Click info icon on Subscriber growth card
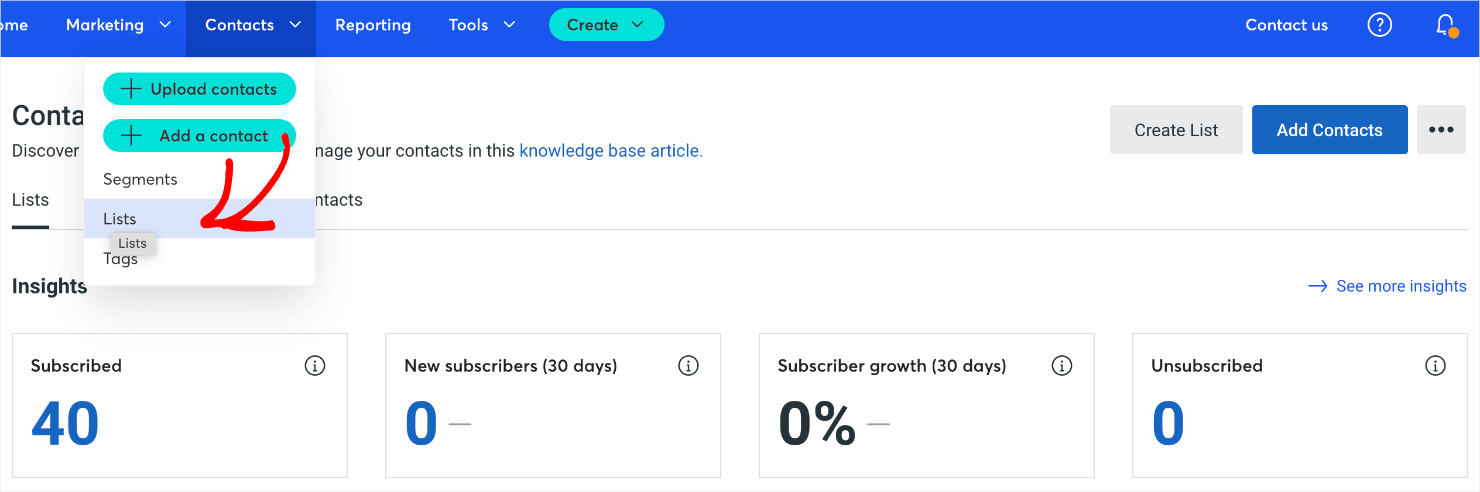This screenshot has height=492, width=1480. (x=1062, y=366)
